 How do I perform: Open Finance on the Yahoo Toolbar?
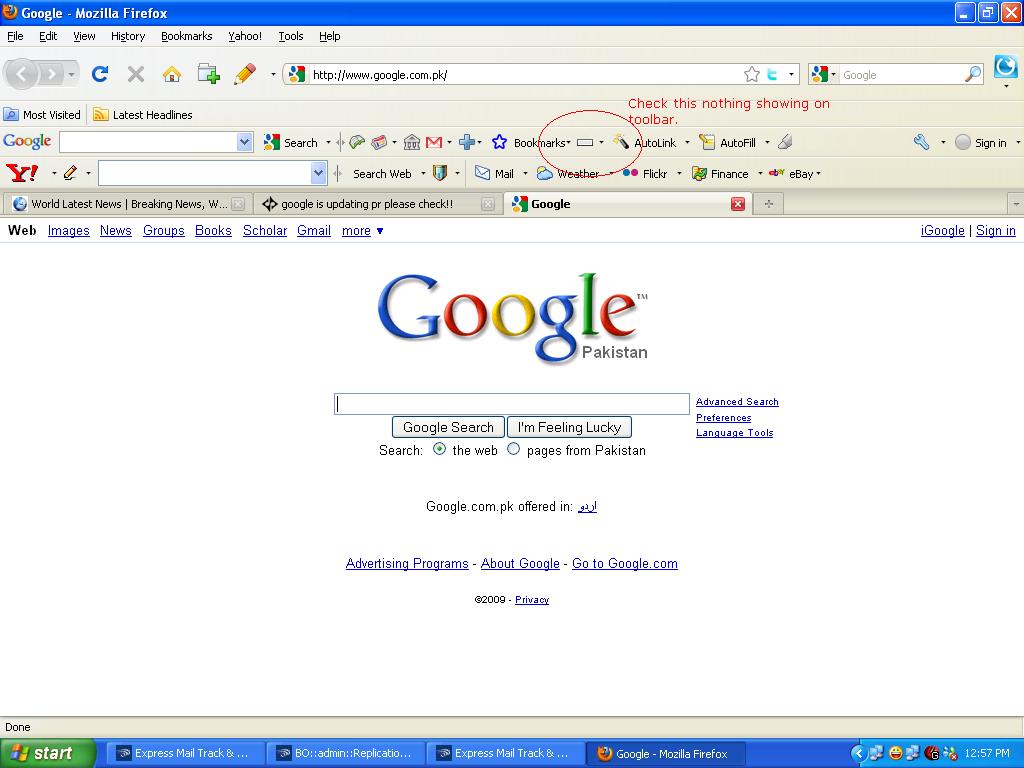pos(720,174)
